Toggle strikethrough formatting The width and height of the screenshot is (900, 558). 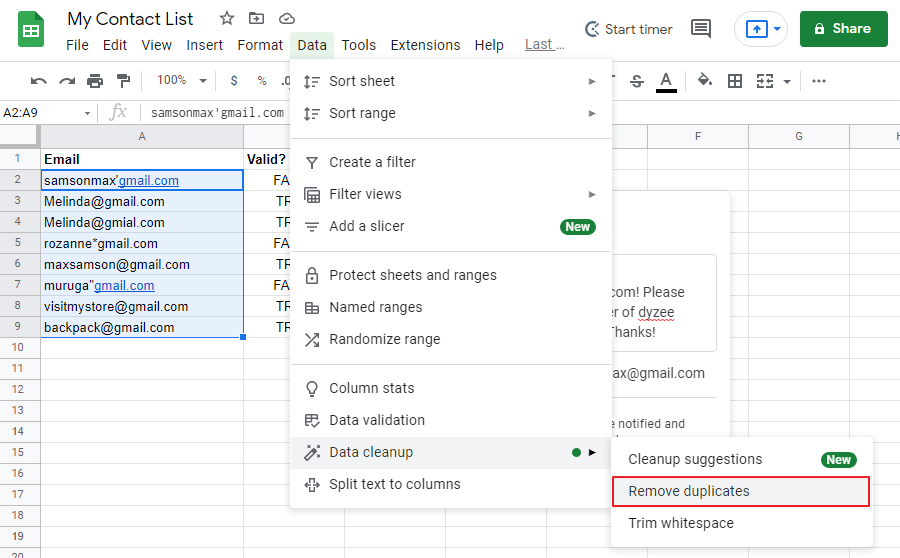point(637,81)
